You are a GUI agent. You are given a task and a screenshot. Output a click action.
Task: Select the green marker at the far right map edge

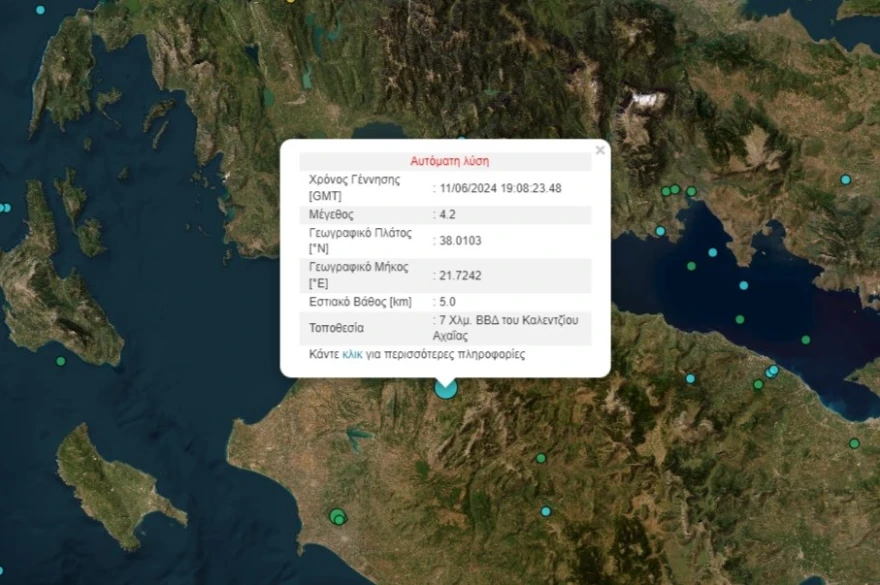854,443
